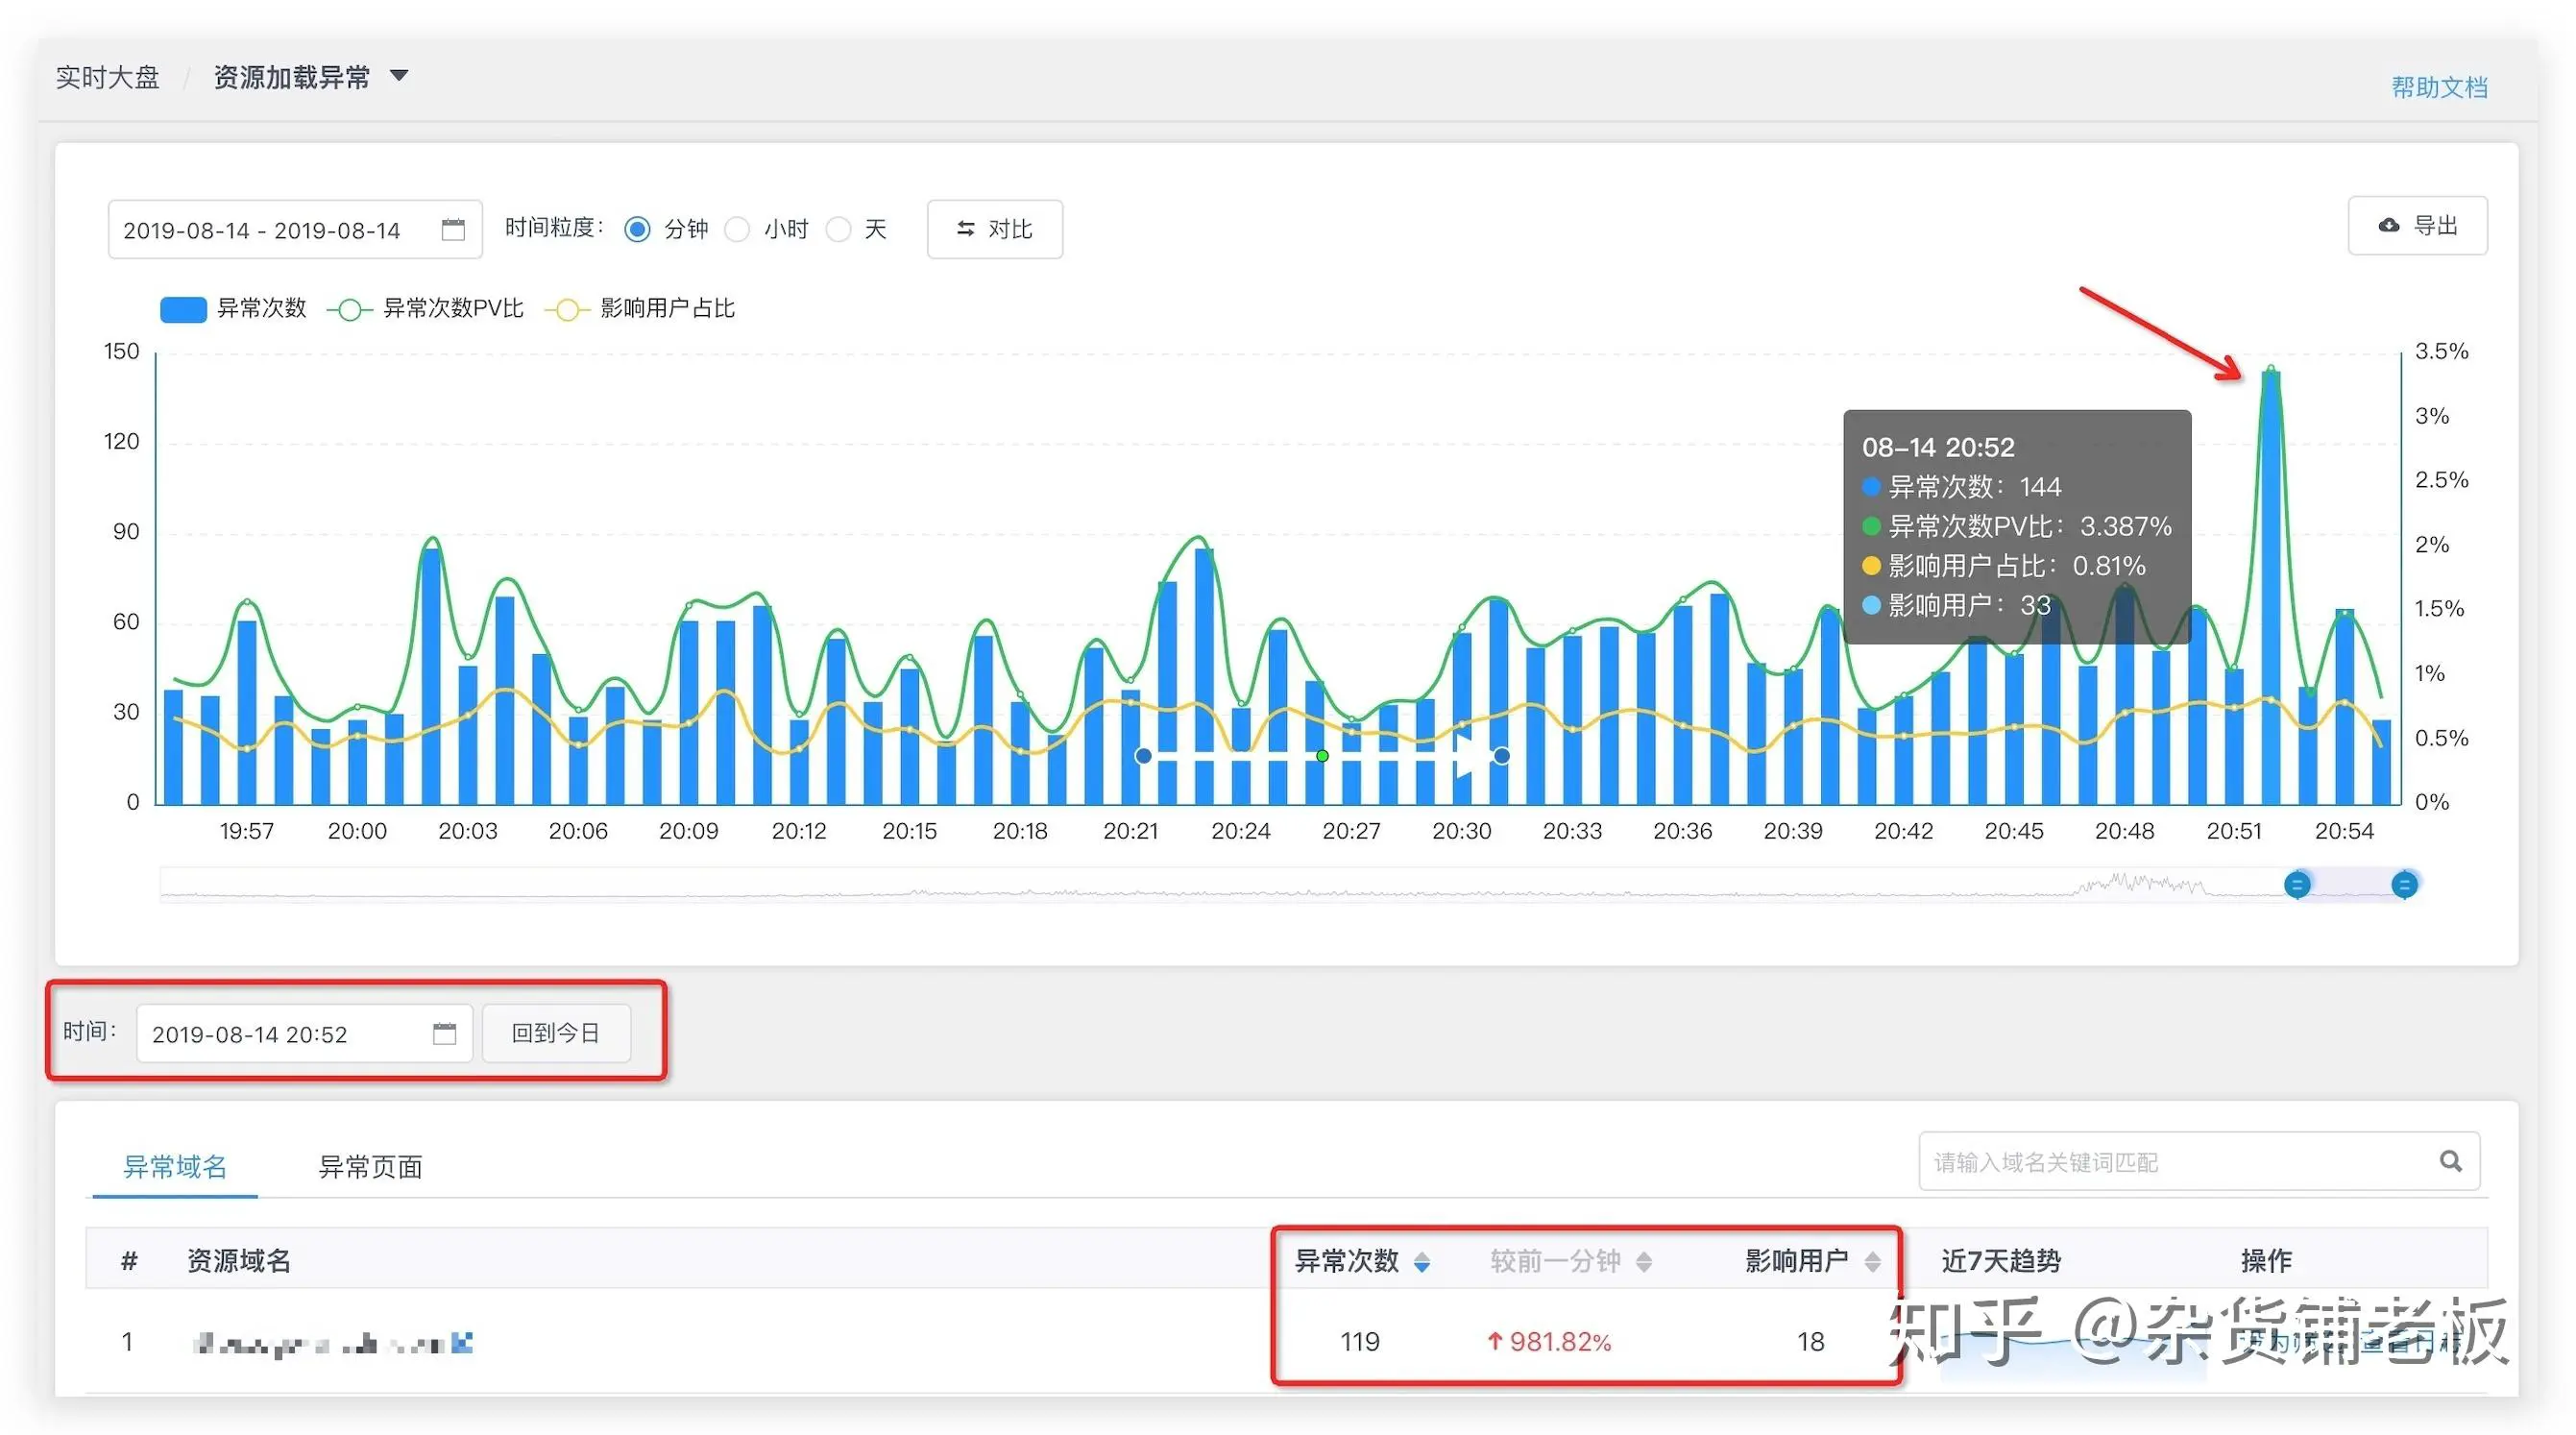Click right handle of chart zoom slider

pyautogui.click(x=2404, y=884)
